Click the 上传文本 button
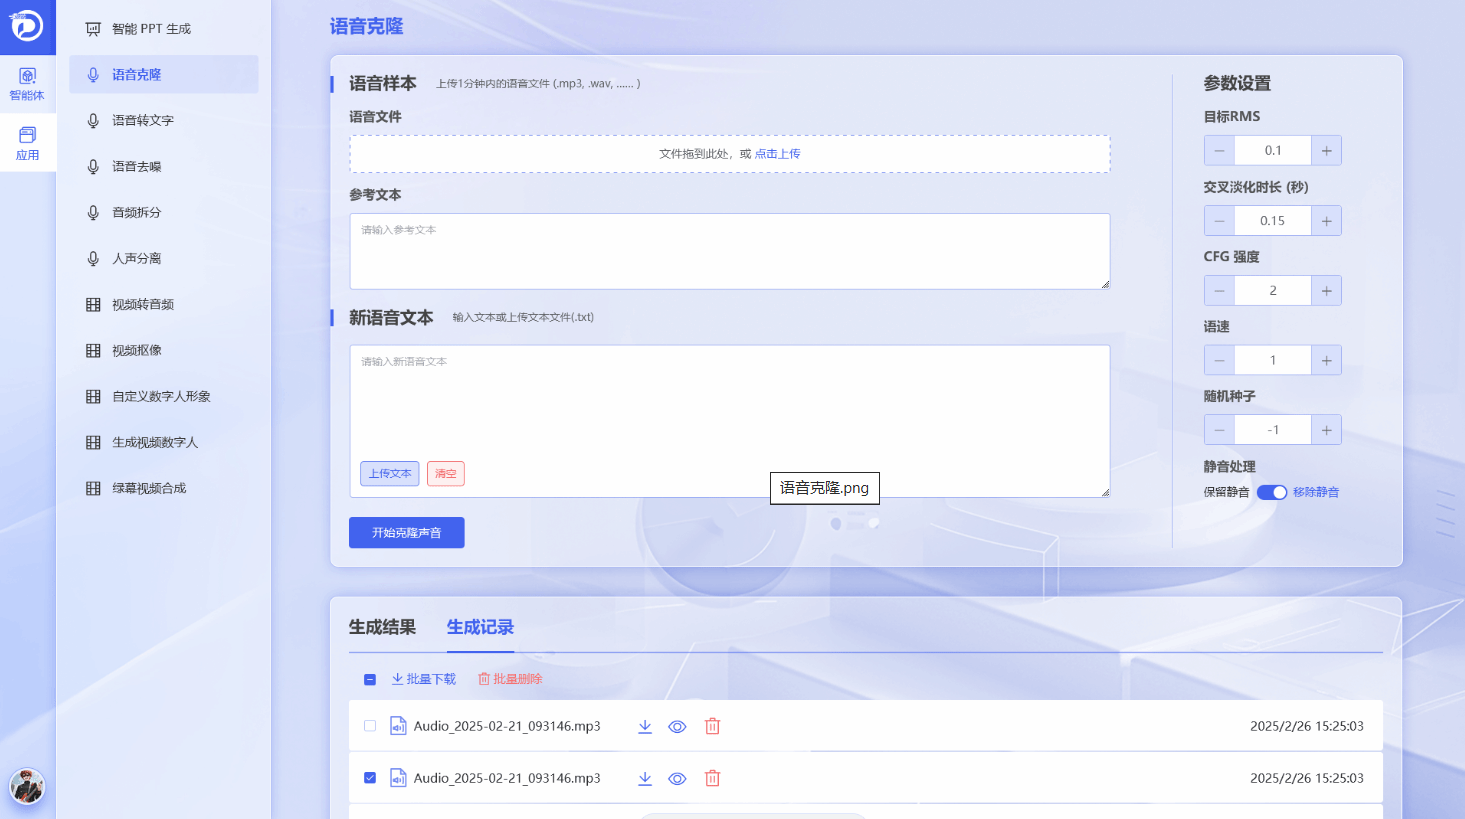Viewport: 1465px width, 819px height. (x=390, y=474)
